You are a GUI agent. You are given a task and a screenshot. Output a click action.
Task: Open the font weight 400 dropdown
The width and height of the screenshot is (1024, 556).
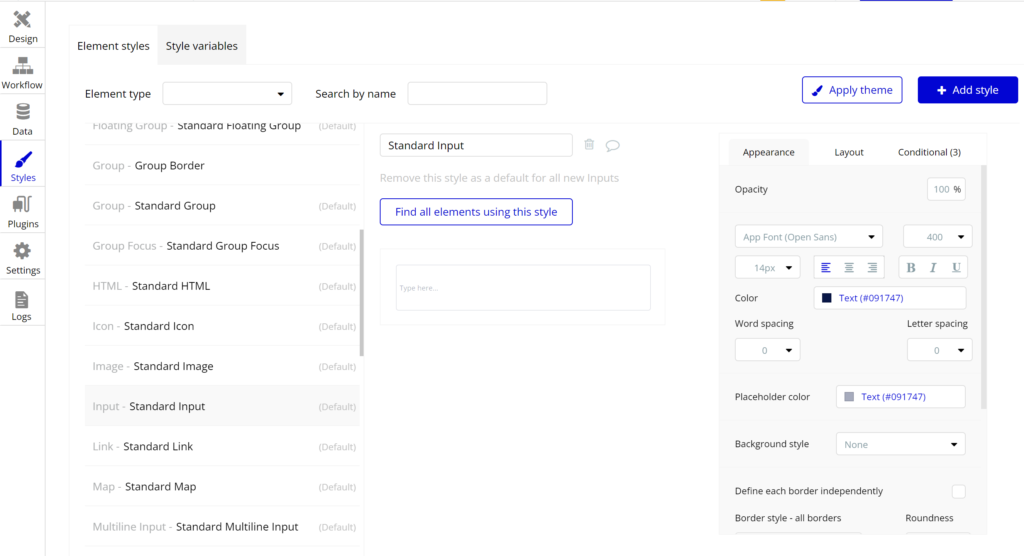click(x=937, y=237)
